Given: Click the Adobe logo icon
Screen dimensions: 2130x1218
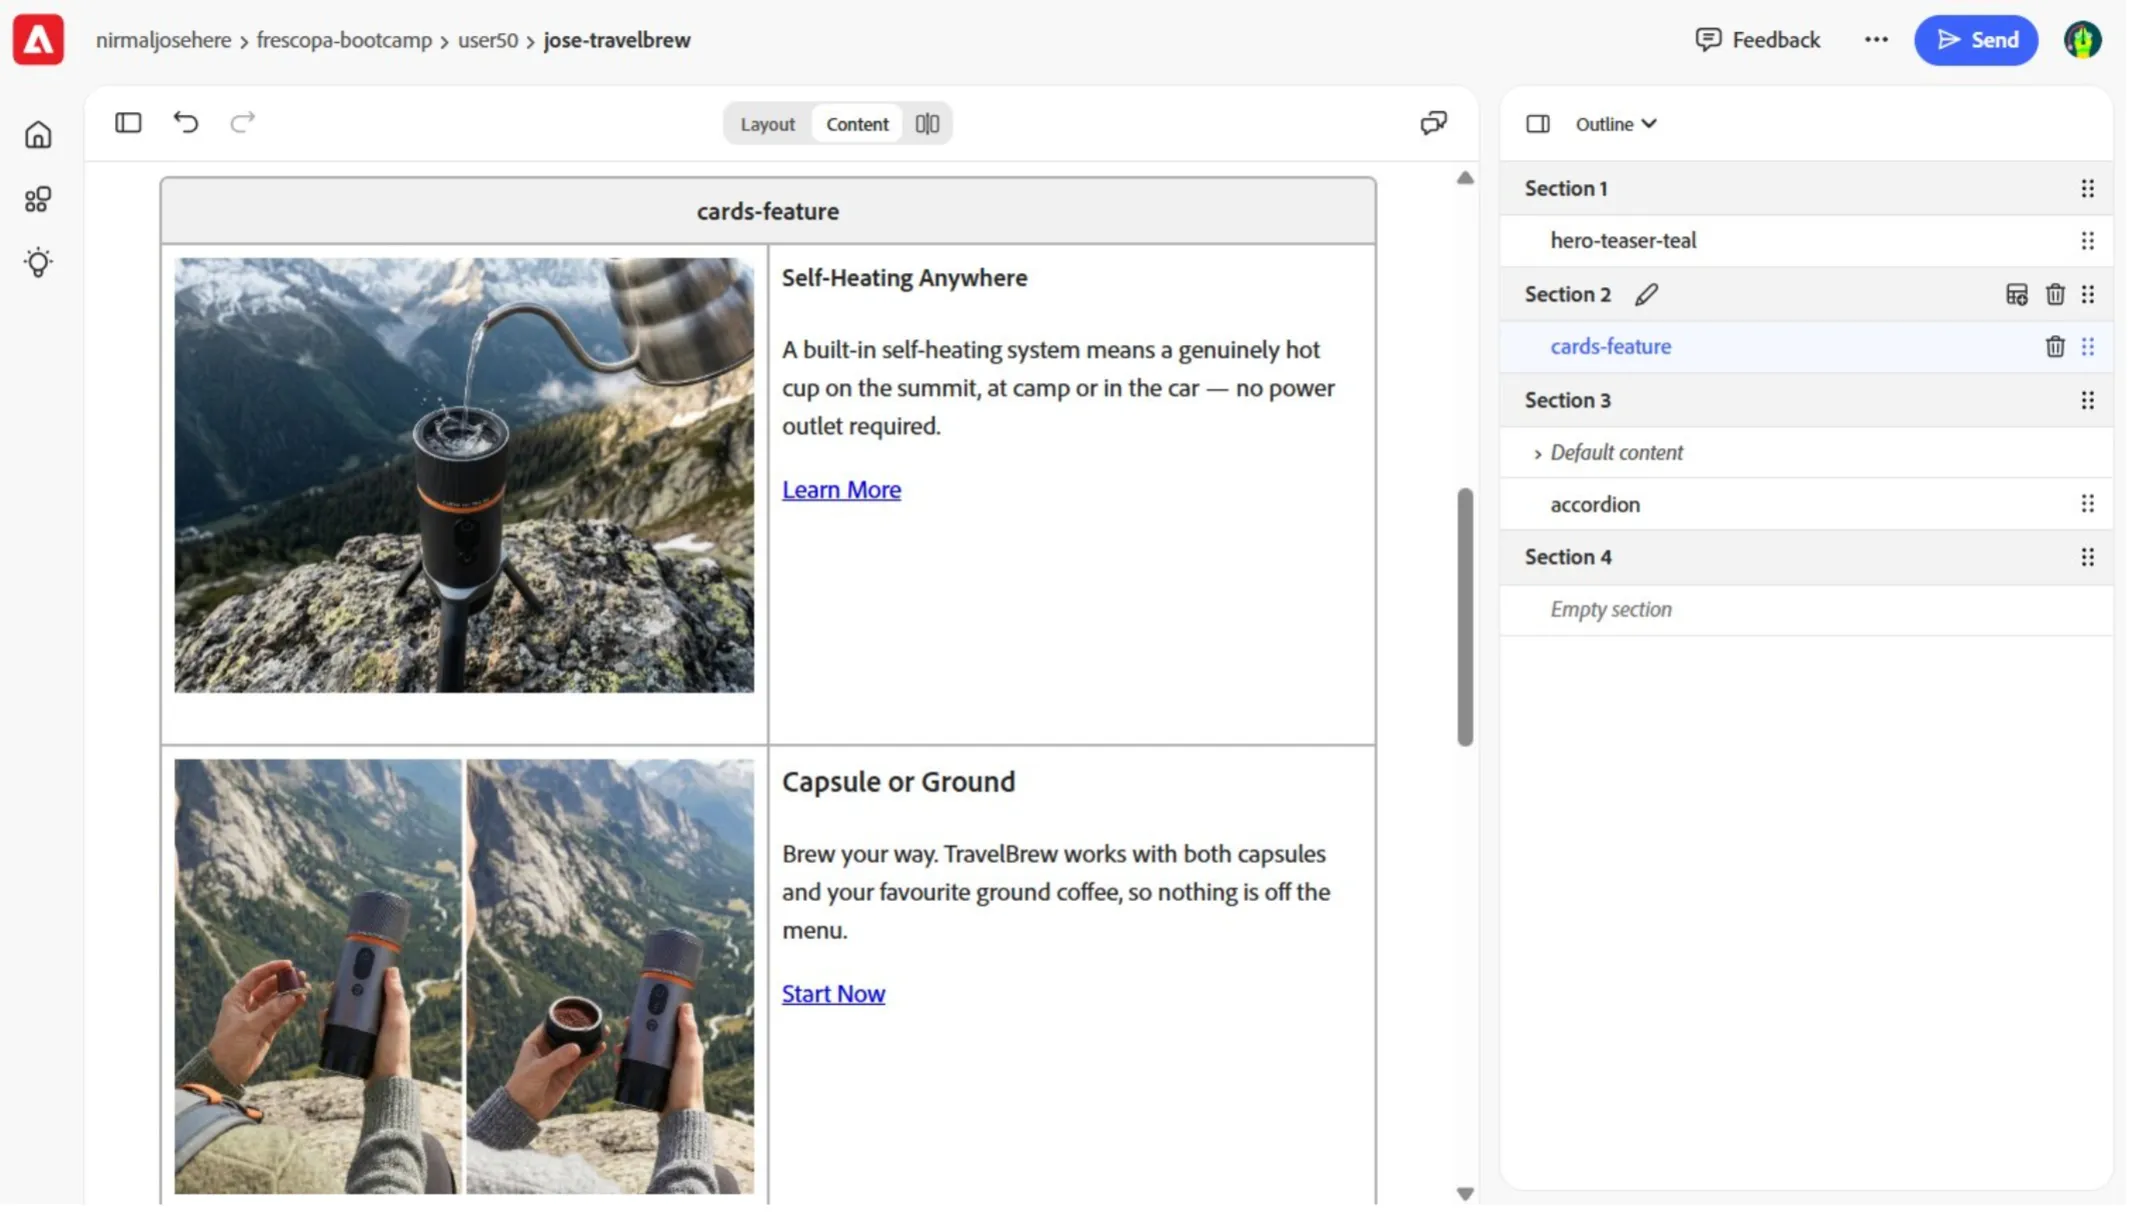Looking at the screenshot, I should (x=38, y=40).
